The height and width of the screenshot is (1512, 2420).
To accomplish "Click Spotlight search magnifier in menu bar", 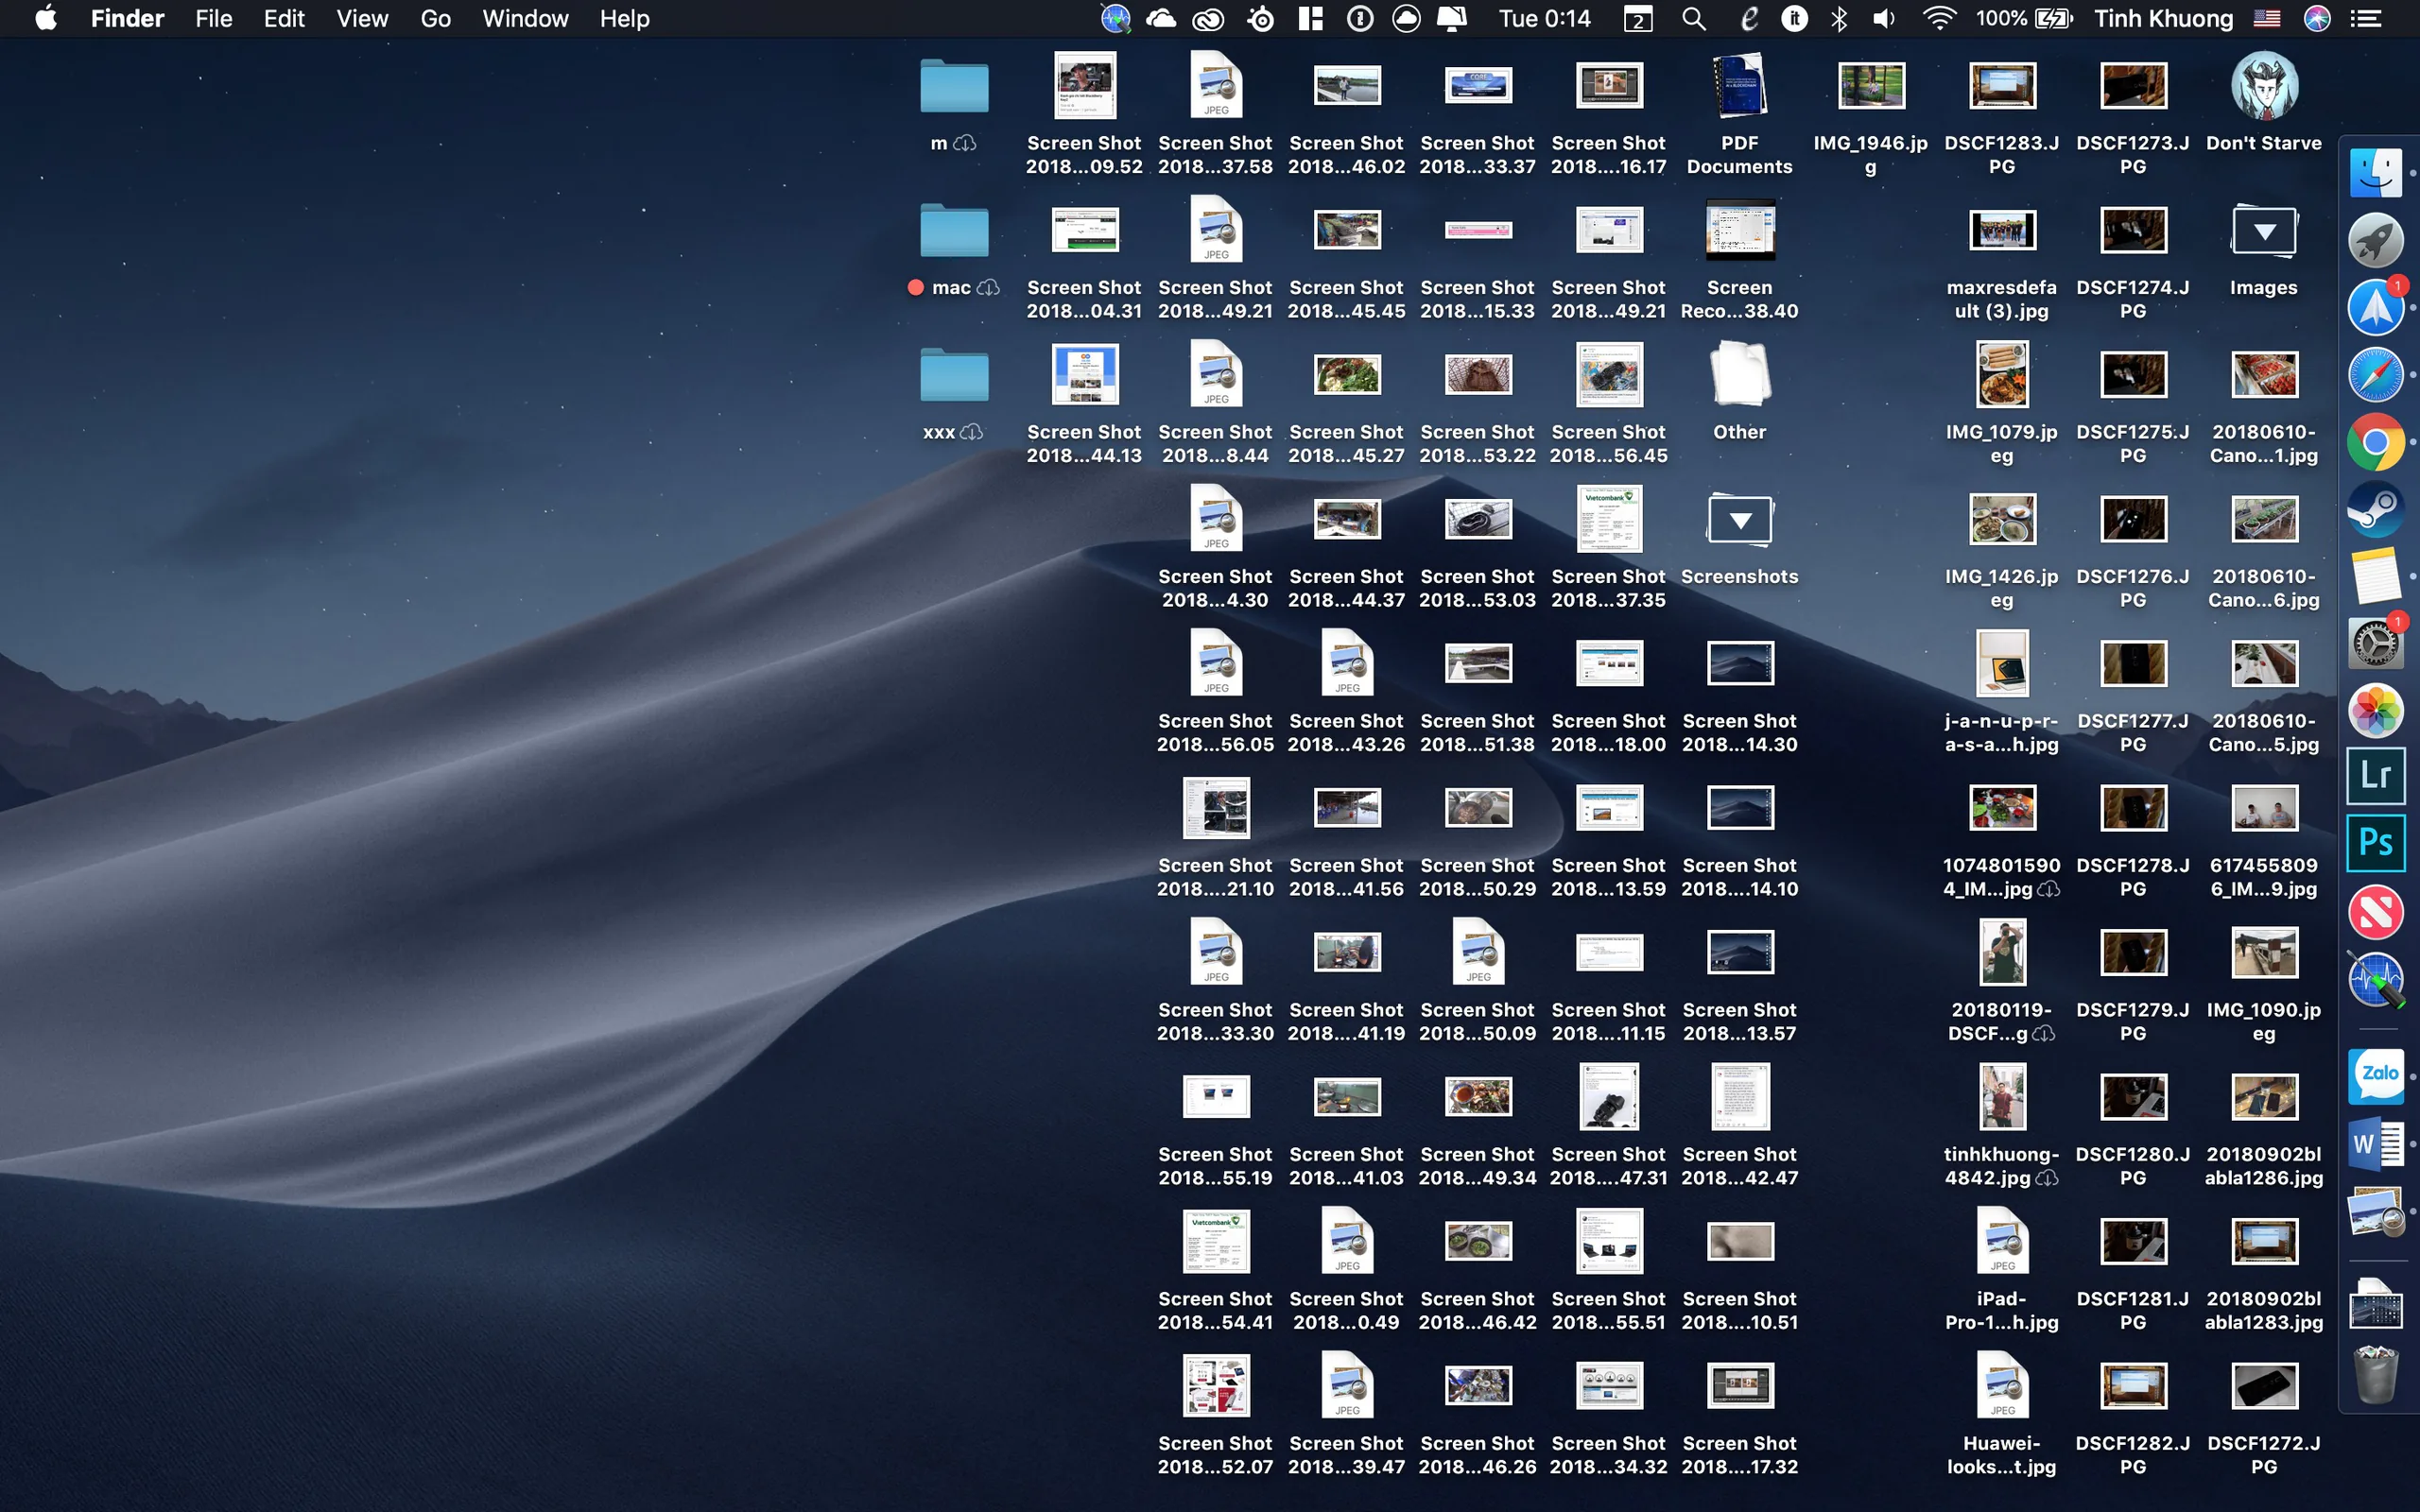I will coord(1693,19).
